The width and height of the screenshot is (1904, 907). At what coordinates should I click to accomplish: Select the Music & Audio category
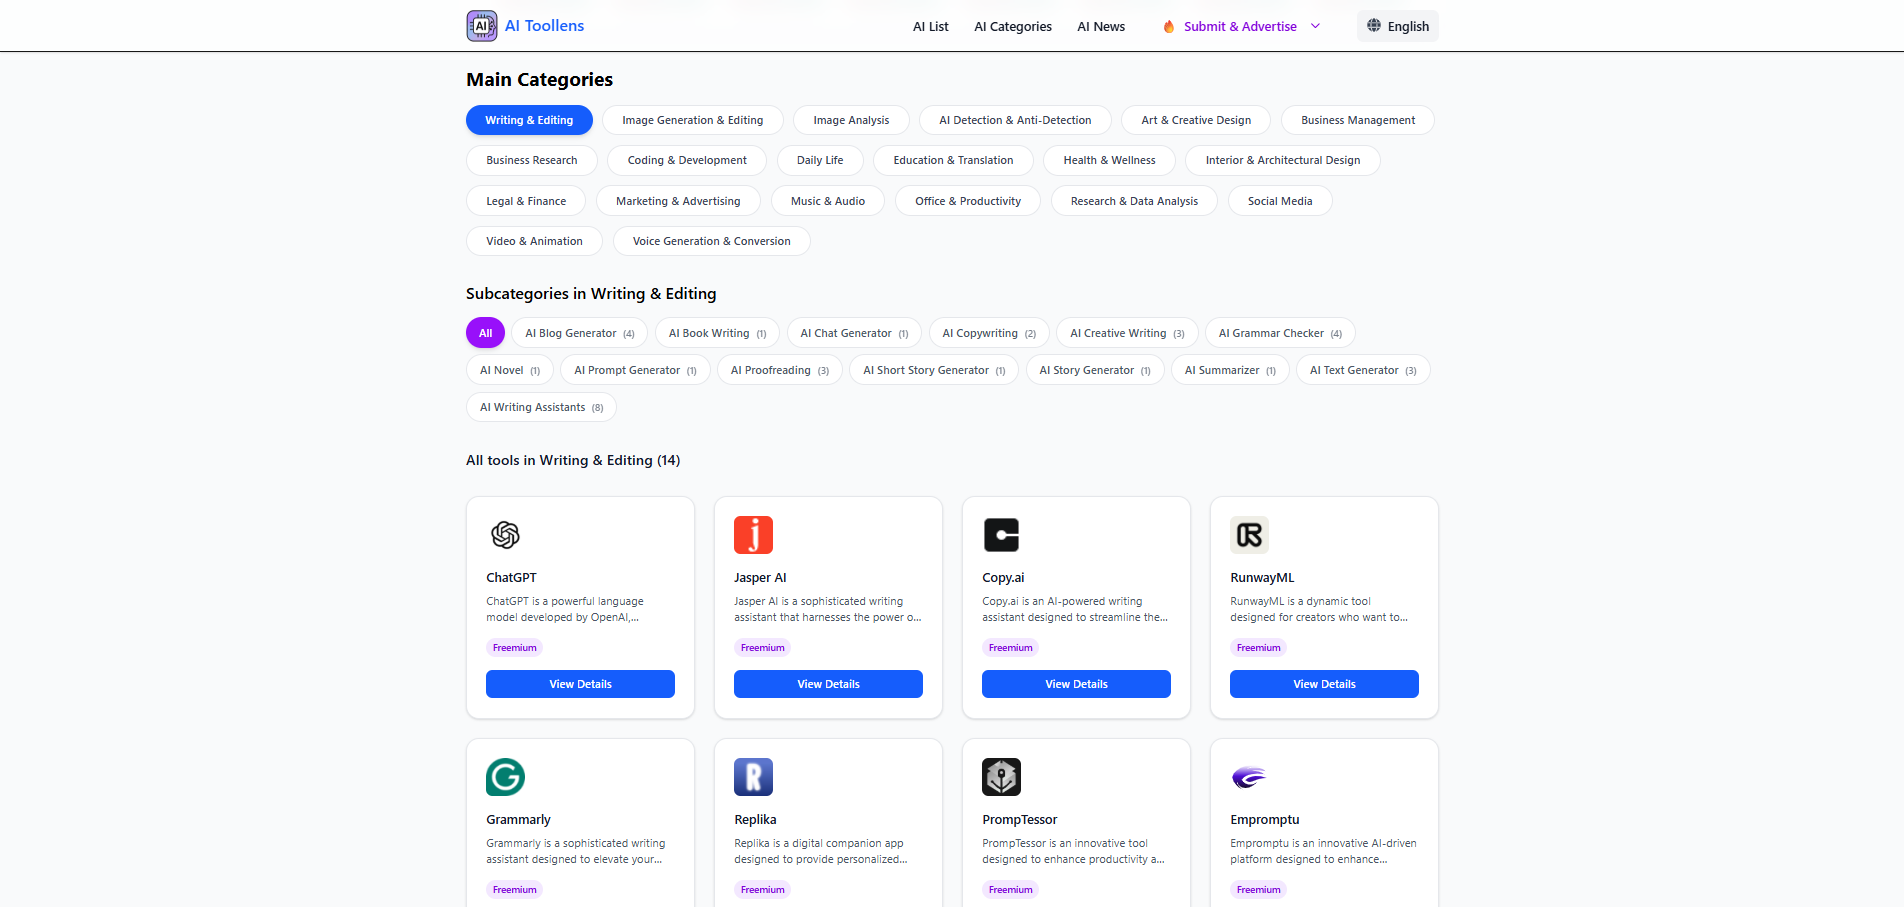click(x=828, y=201)
